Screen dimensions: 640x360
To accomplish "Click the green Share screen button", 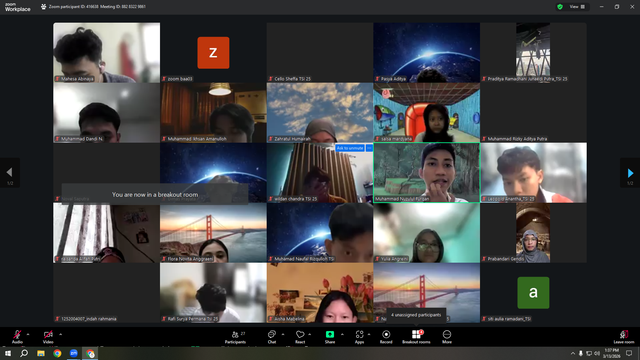I will (x=330, y=337).
